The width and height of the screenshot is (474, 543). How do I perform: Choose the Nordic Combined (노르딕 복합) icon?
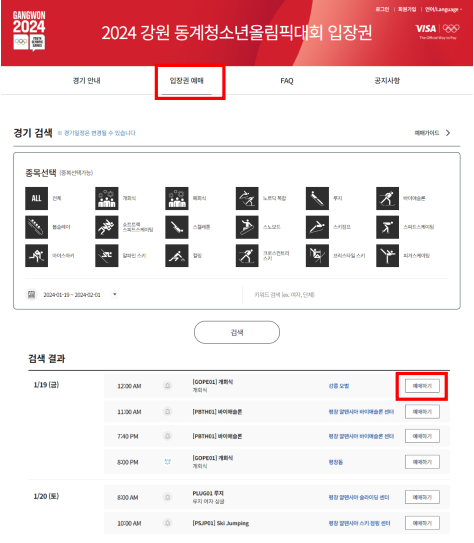coord(247,198)
